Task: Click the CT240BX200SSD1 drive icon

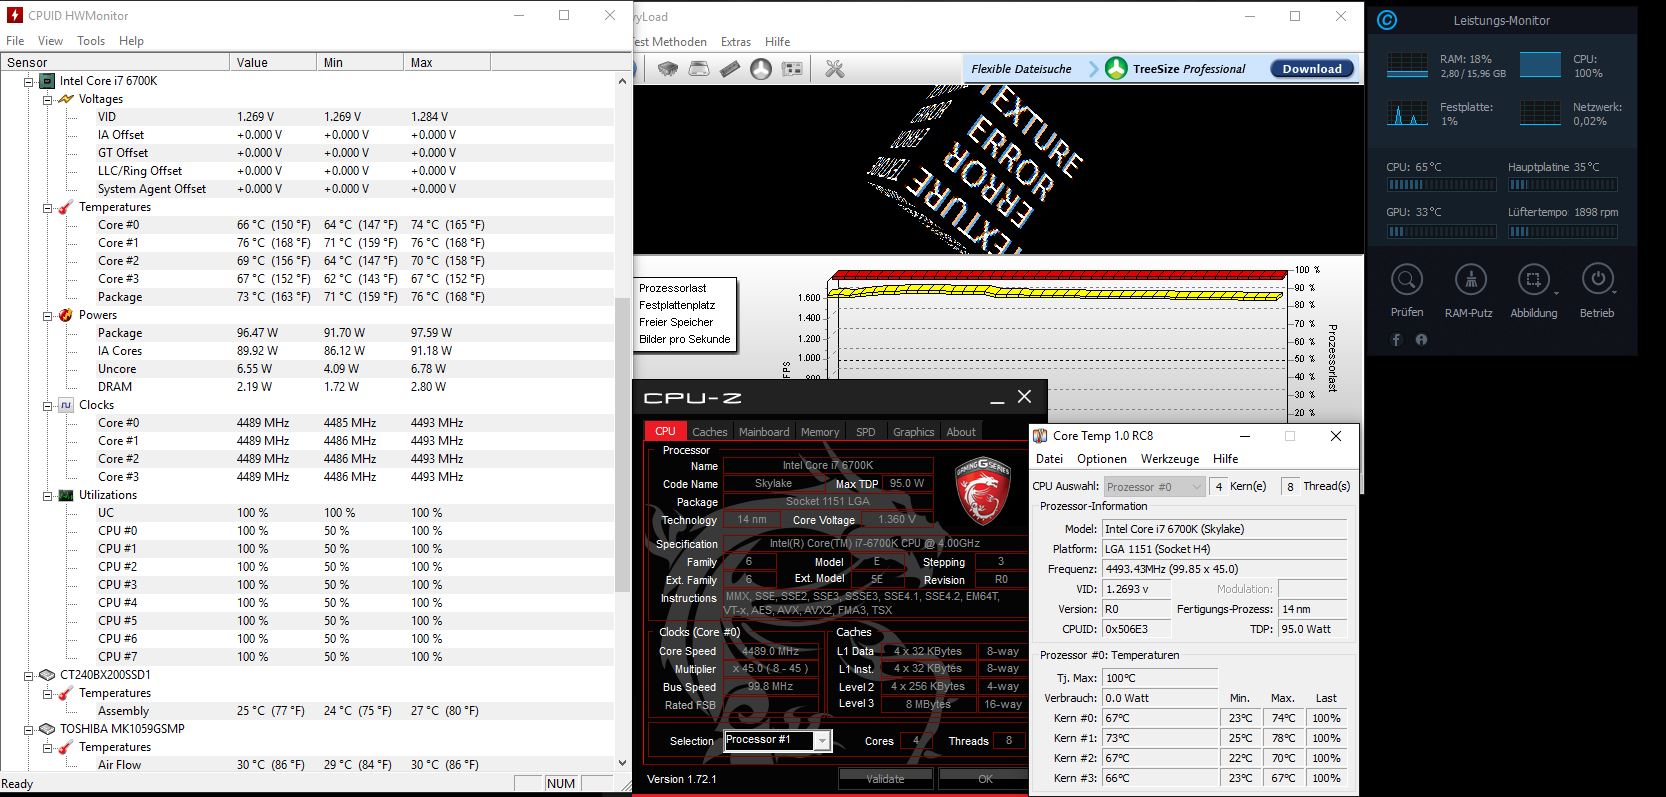Action: coord(46,675)
